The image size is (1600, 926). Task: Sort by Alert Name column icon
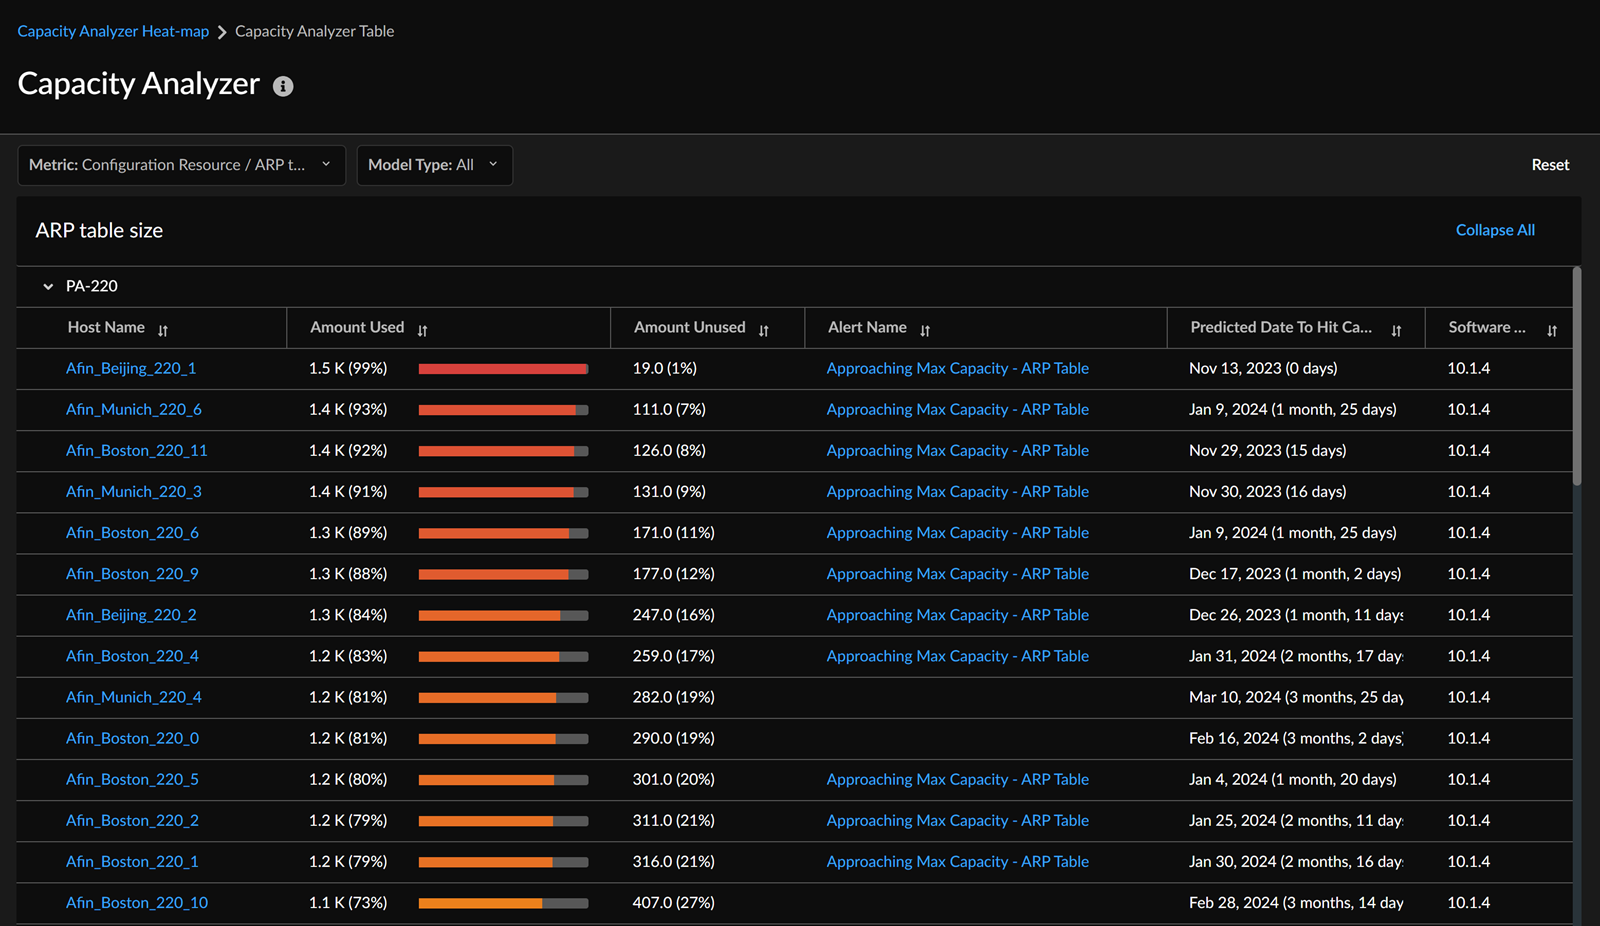pos(925,330)
